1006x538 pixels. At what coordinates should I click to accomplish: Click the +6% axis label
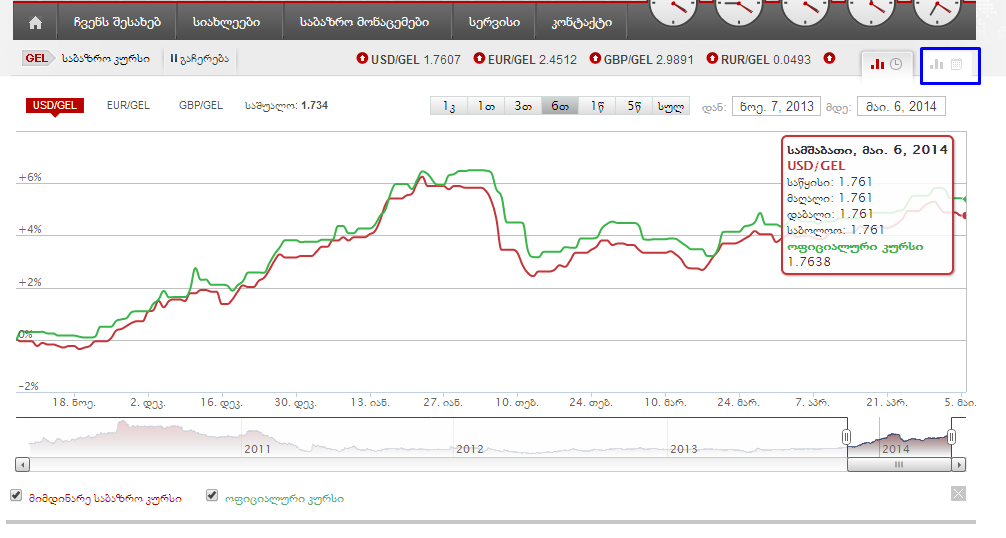coord(30,177)
